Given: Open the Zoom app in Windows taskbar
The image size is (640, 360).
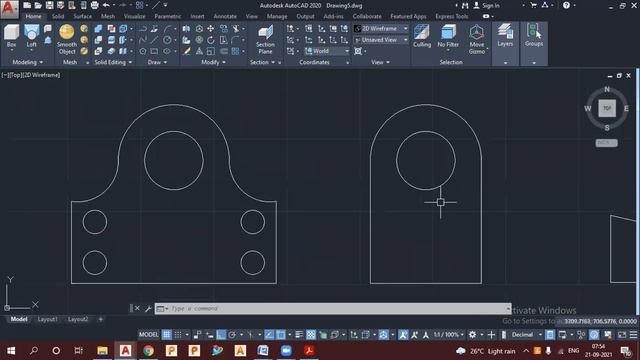Looking at the screenshot, I should (x=286, y=351).
